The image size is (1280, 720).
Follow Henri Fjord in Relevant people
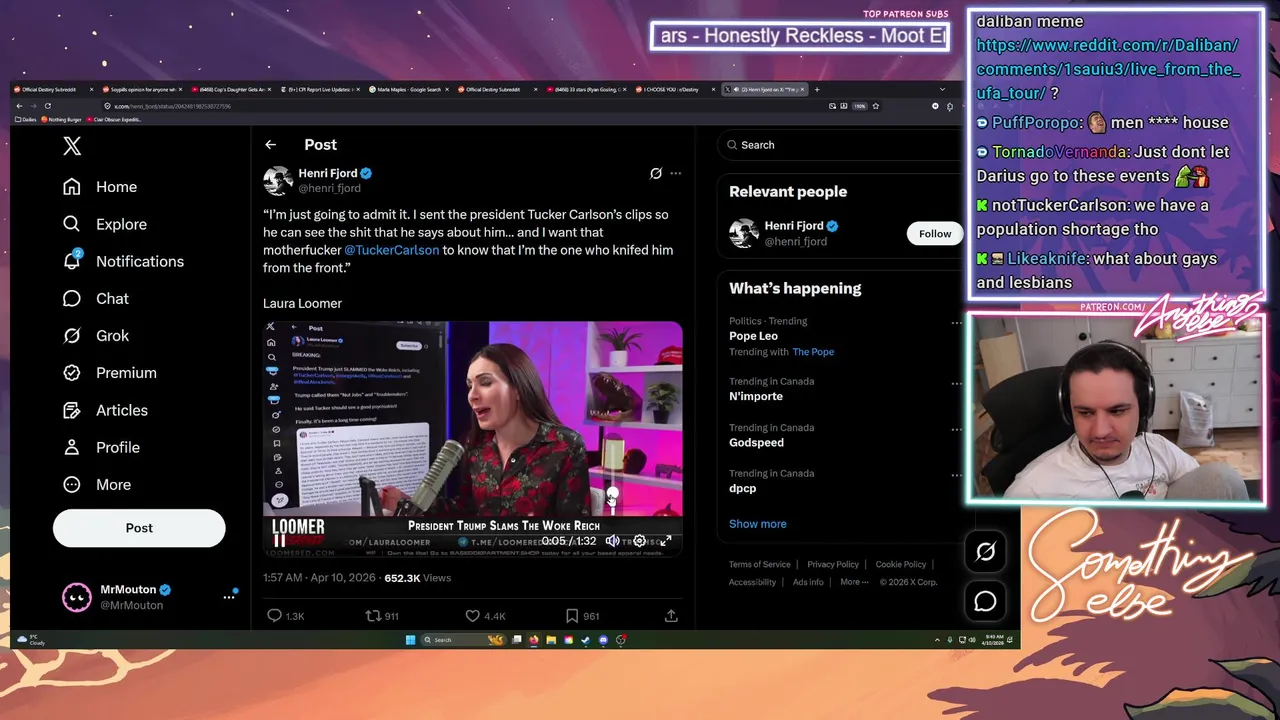935,234
